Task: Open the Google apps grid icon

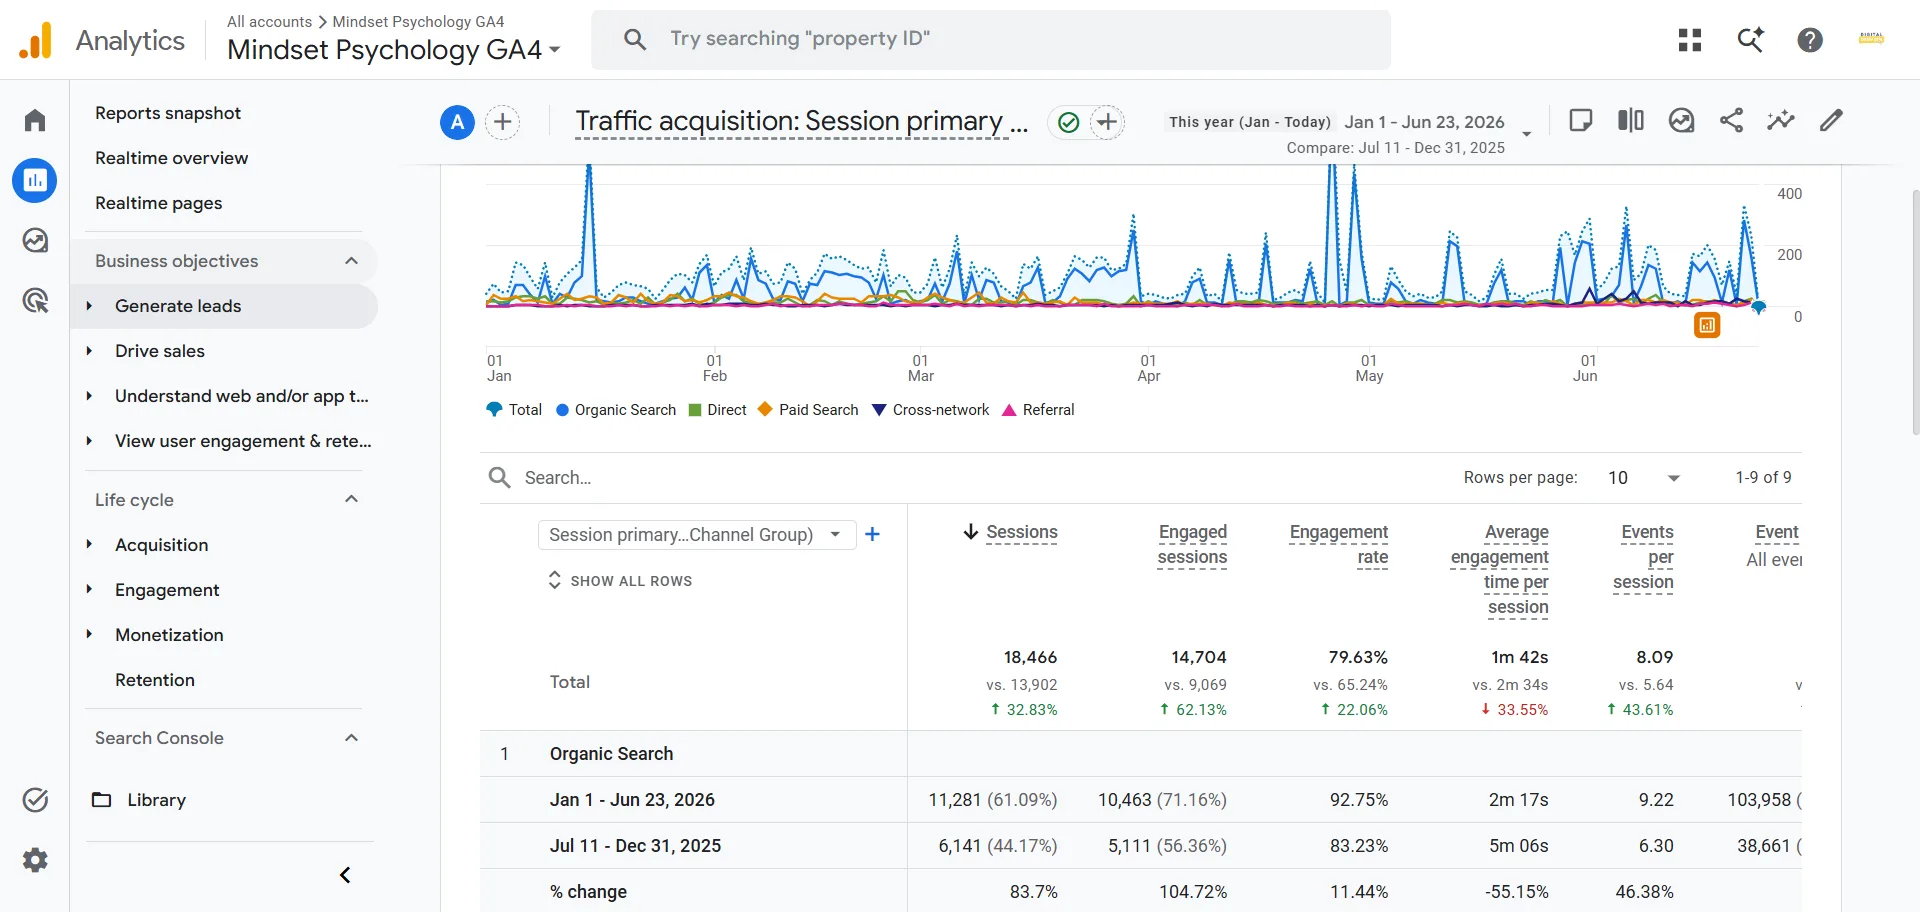Action: pyautogui.click(x=1690, y=40)
